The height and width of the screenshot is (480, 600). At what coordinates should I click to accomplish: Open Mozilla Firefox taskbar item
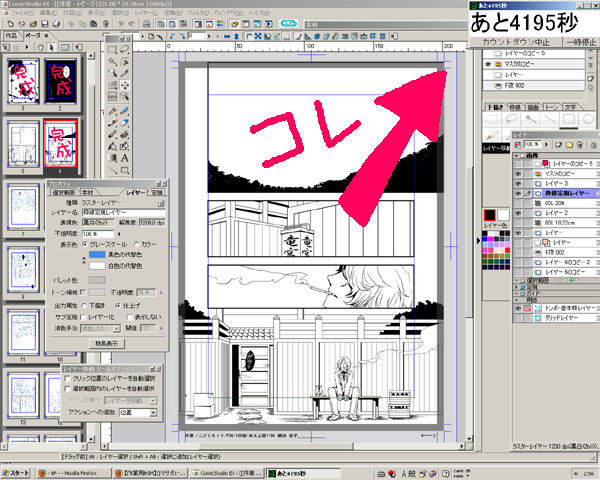73,473
